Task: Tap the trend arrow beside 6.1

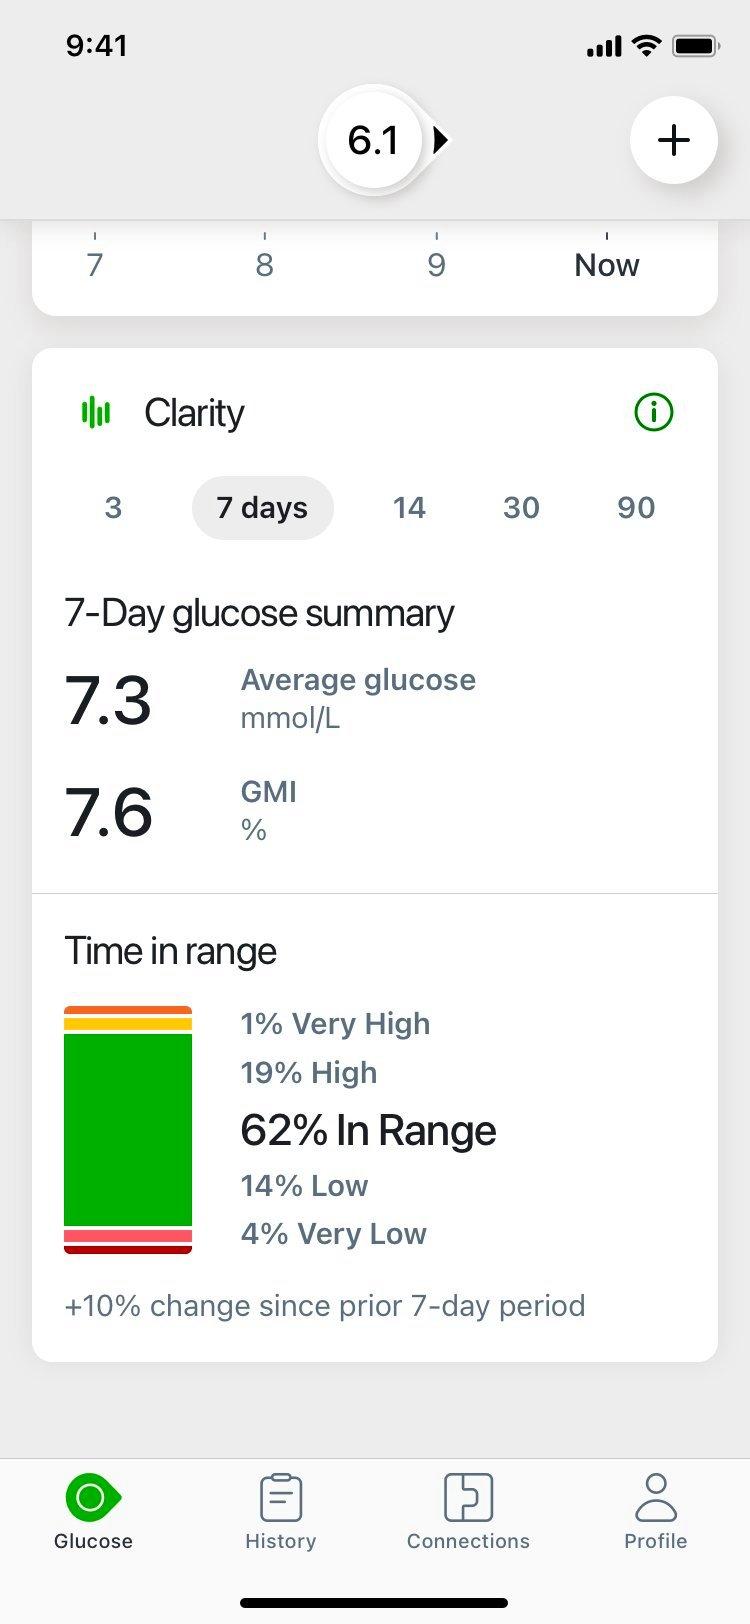Action: [440, 140]
